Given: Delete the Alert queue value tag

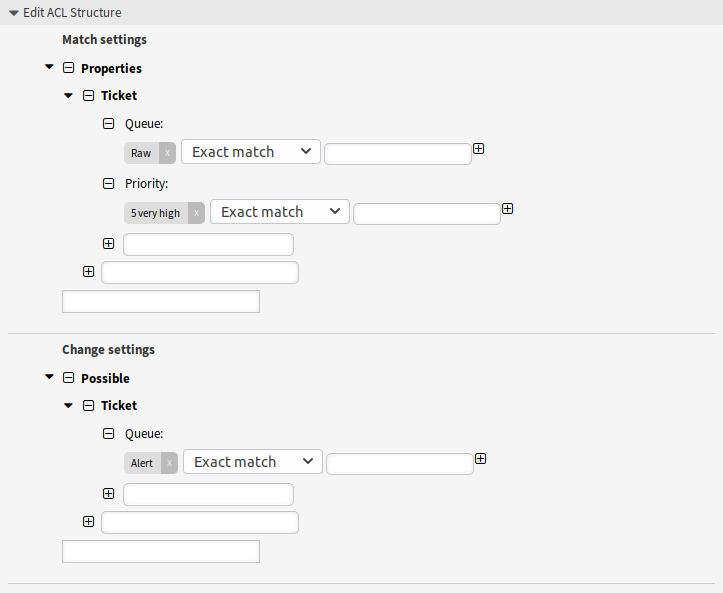Looking at the screenshot, I should pos(169,463).
